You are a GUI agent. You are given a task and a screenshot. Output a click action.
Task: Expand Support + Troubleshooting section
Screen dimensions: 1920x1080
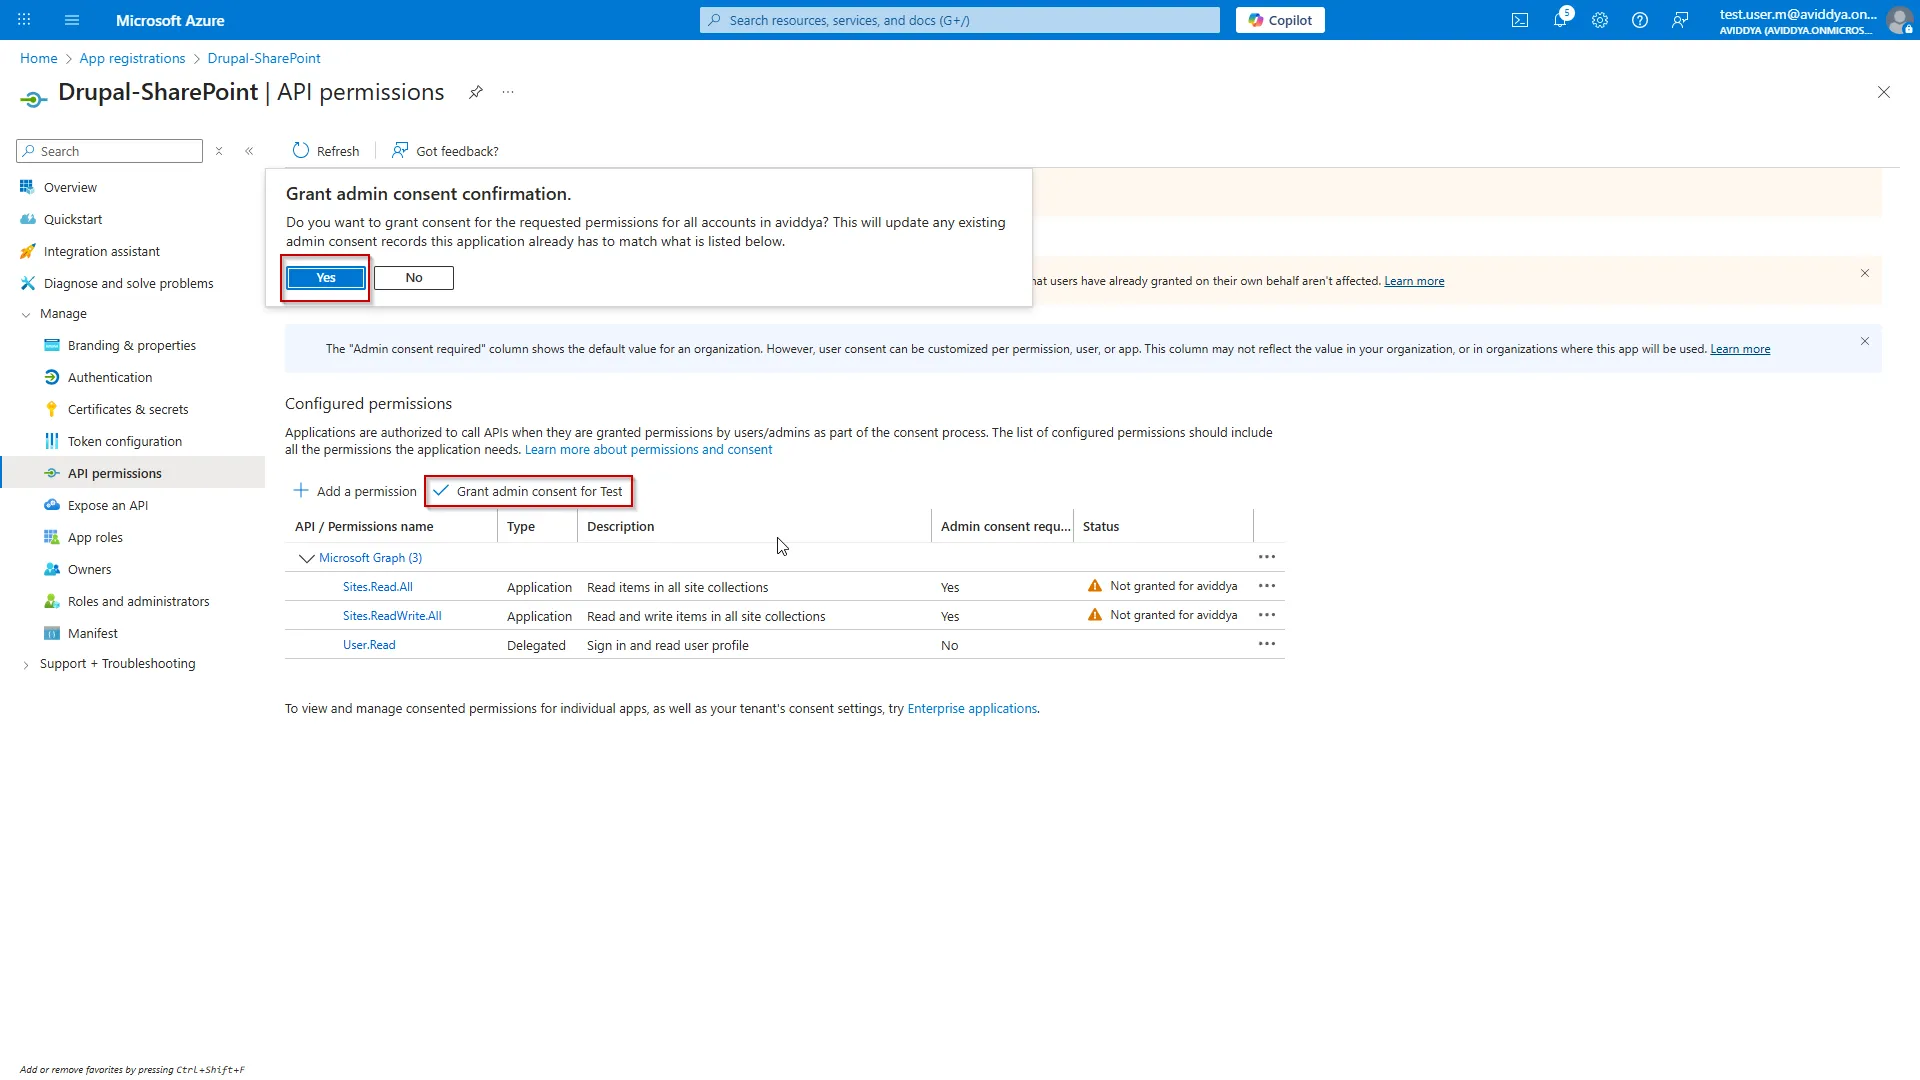tap(26, 664)
